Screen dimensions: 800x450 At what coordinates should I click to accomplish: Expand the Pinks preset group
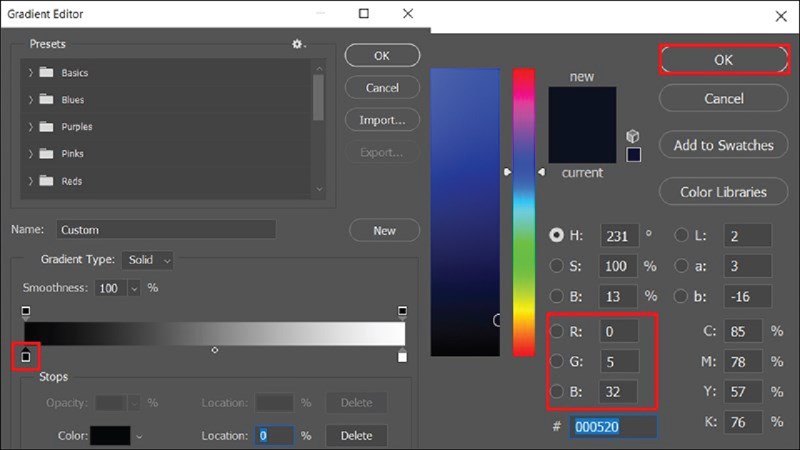pos(31,154)
